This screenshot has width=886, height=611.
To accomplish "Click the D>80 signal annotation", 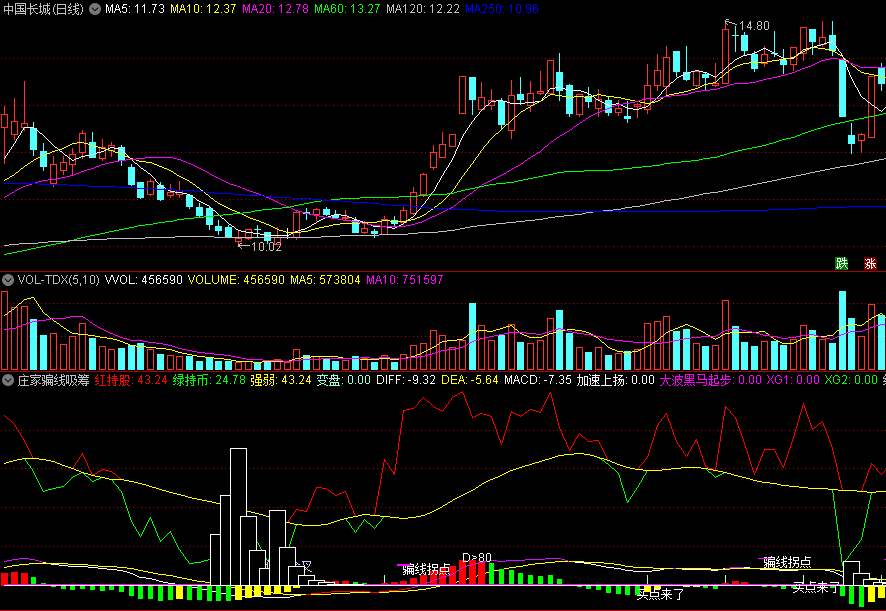I will pyautogui.click(x=477, y=557).
